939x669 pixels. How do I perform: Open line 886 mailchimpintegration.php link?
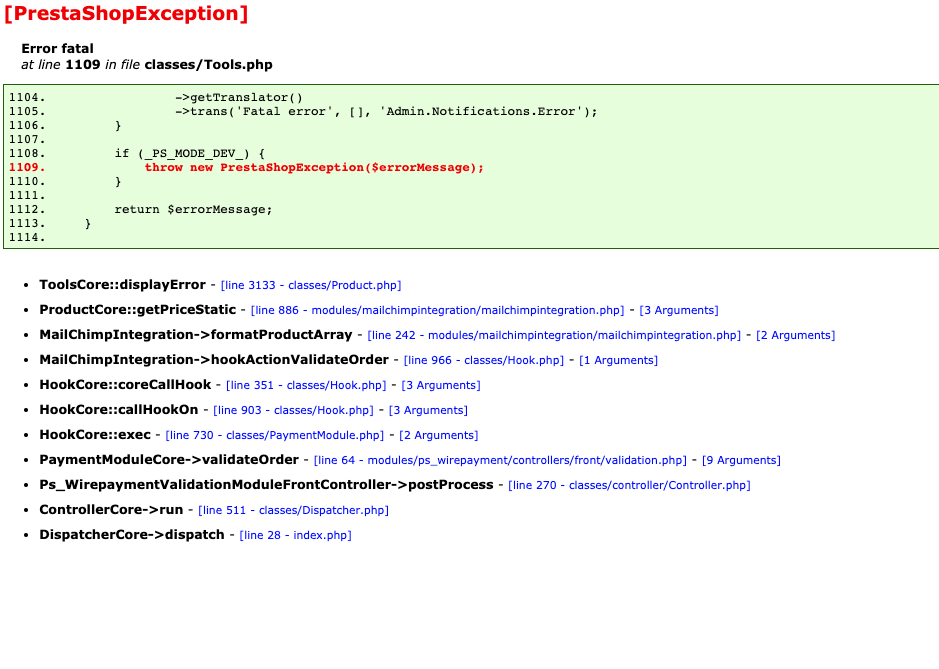(437, 310)
